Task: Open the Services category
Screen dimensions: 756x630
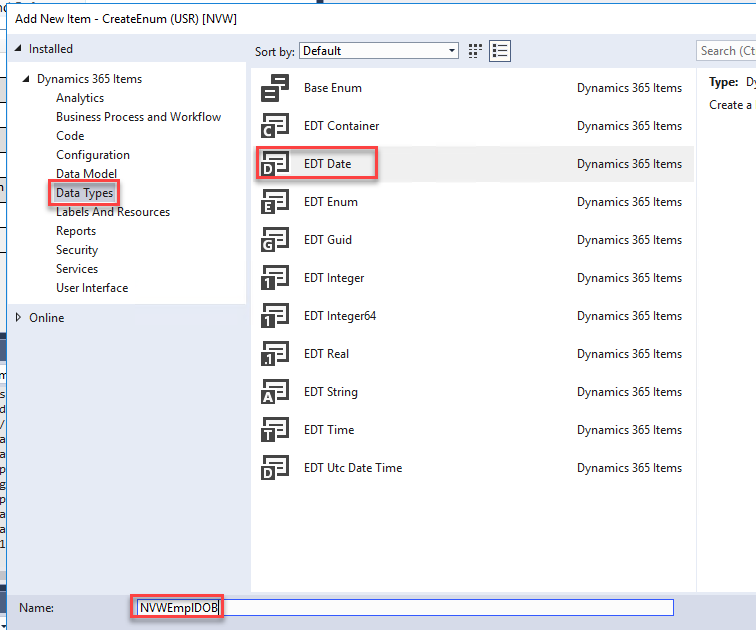Action: tap(77, 269)
